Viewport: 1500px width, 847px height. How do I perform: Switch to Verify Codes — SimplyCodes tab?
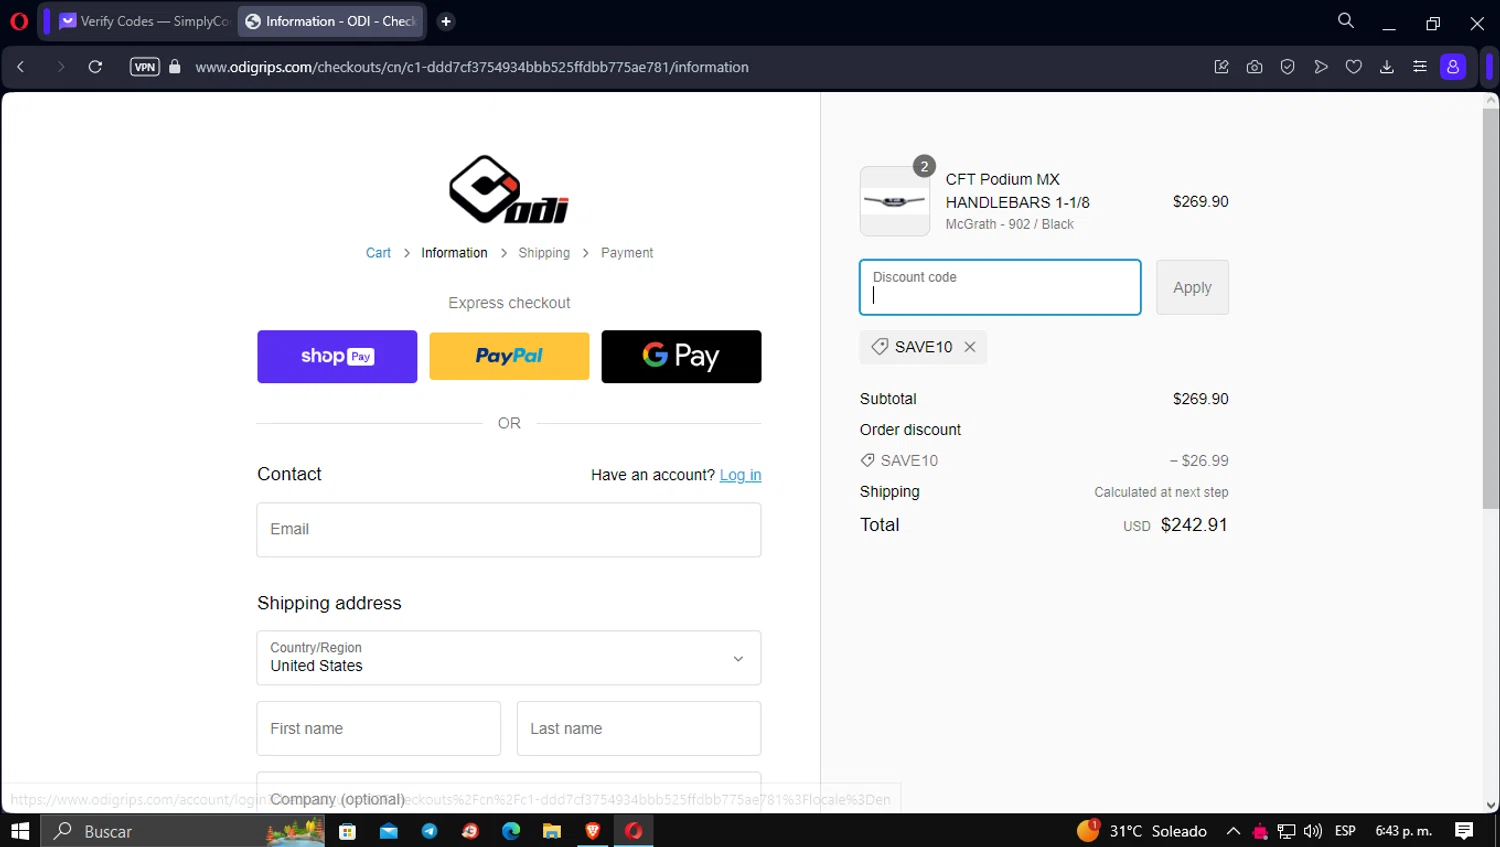coord(144,21)
